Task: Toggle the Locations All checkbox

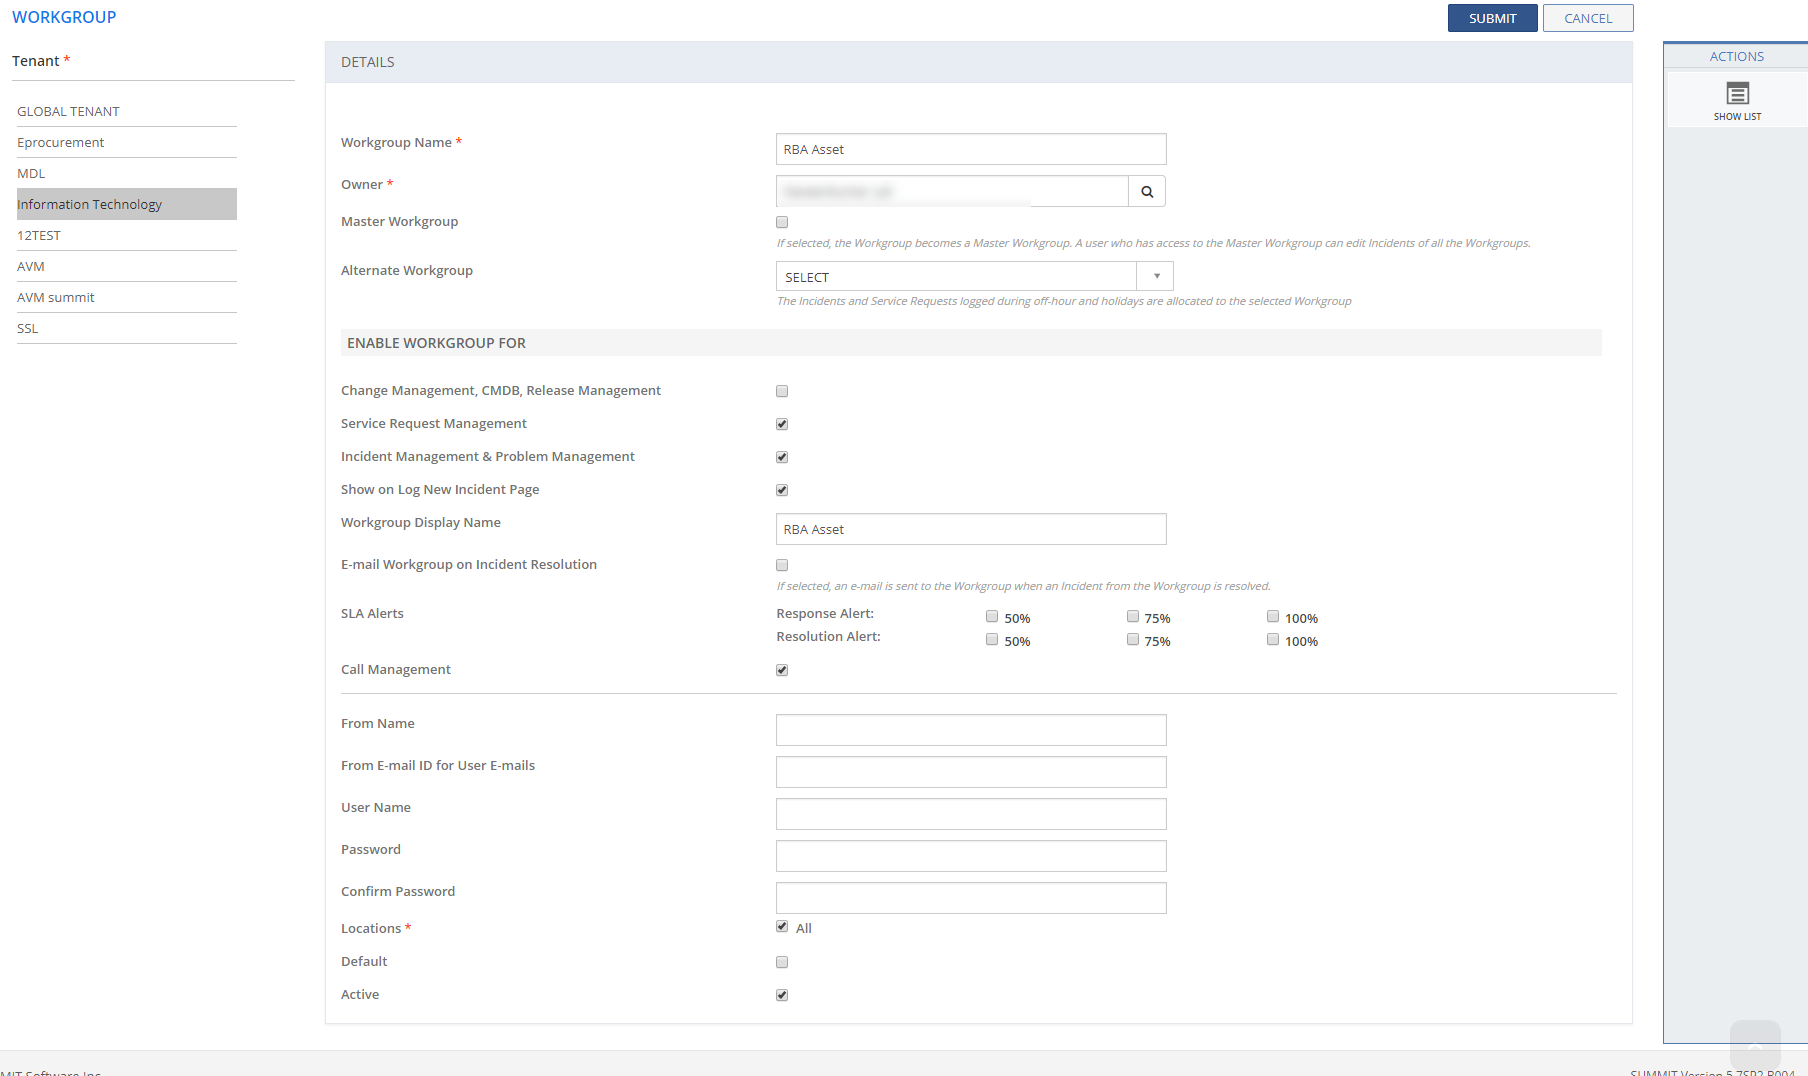Action: click(x=782, y=927)
